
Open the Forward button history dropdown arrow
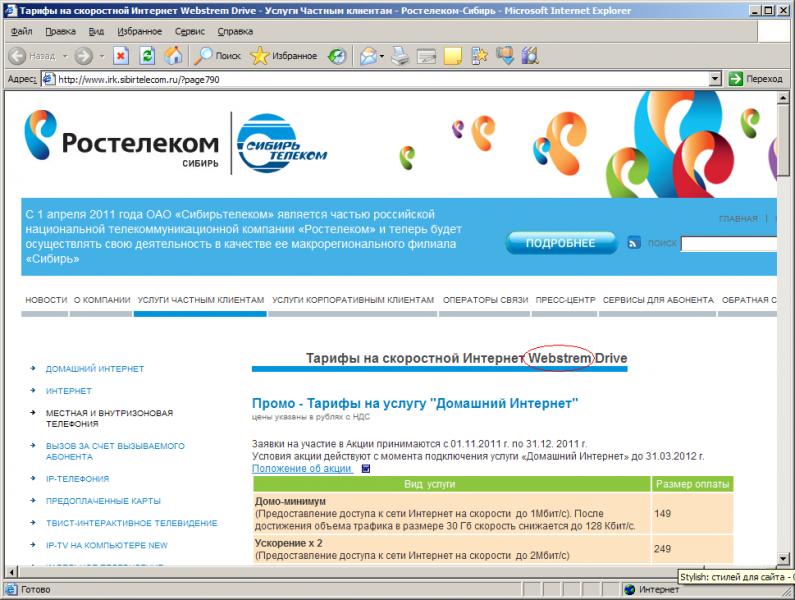point(102,56)
